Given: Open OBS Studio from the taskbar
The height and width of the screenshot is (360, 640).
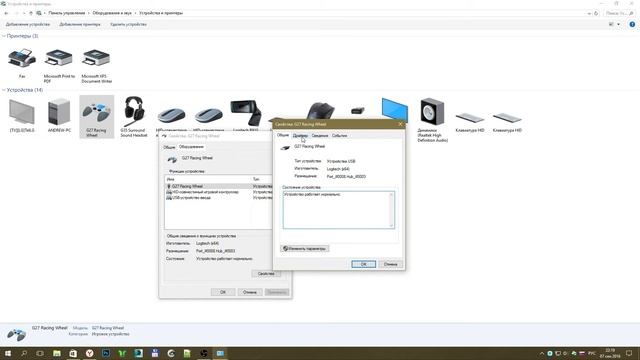Looking at the screenshot, I should click(204, 353).
